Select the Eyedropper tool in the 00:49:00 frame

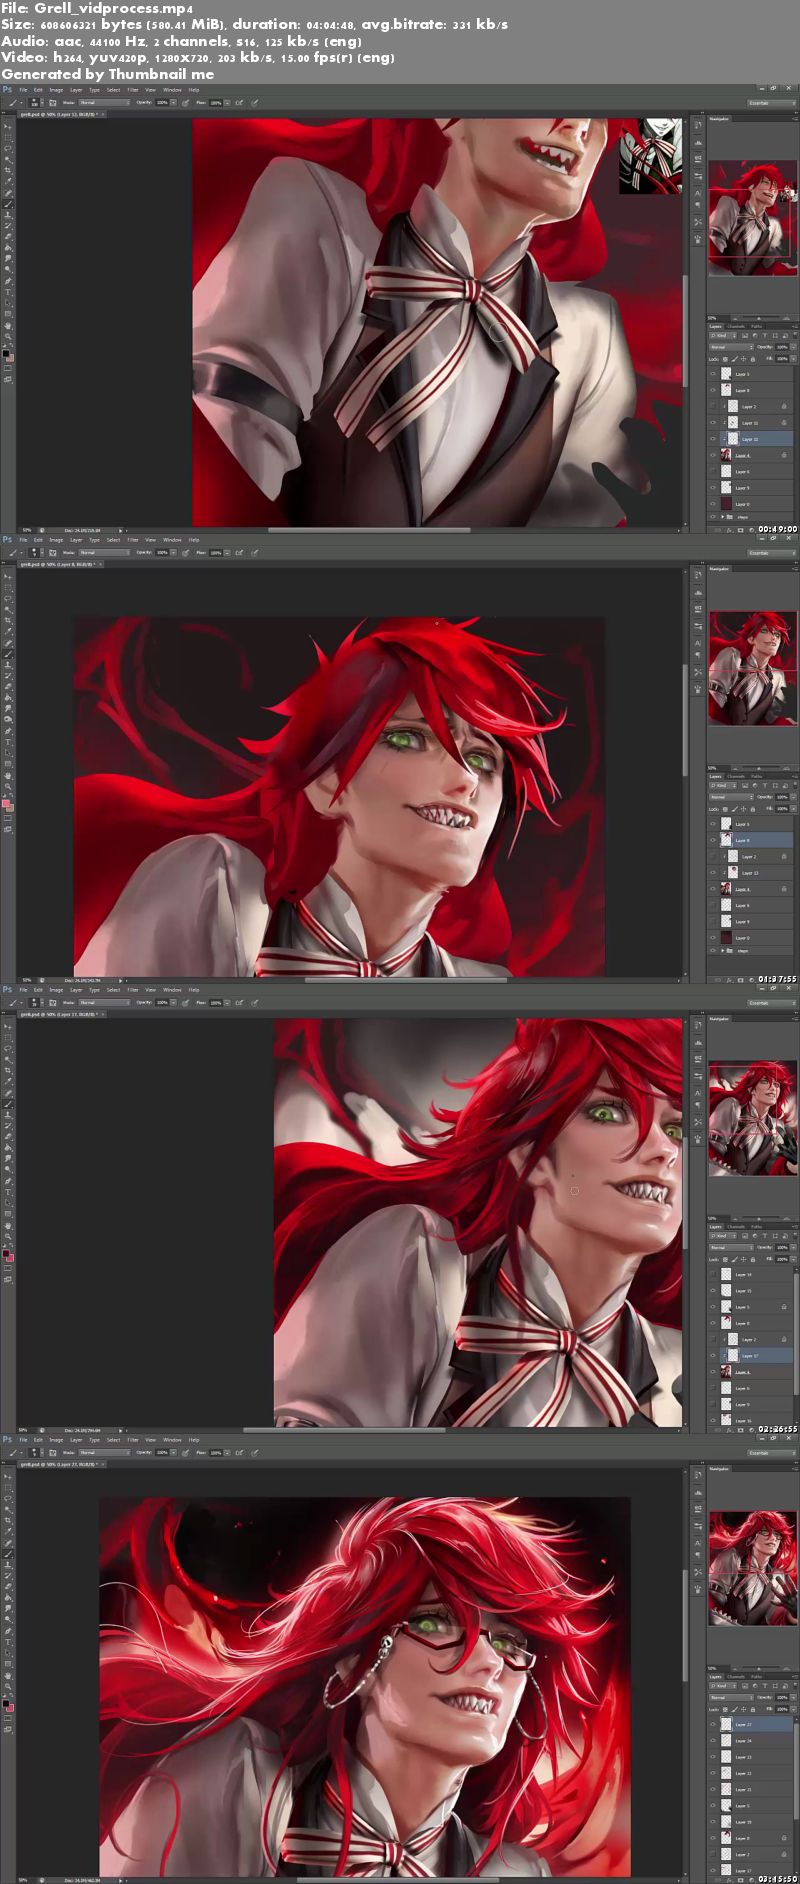[8, 181]
